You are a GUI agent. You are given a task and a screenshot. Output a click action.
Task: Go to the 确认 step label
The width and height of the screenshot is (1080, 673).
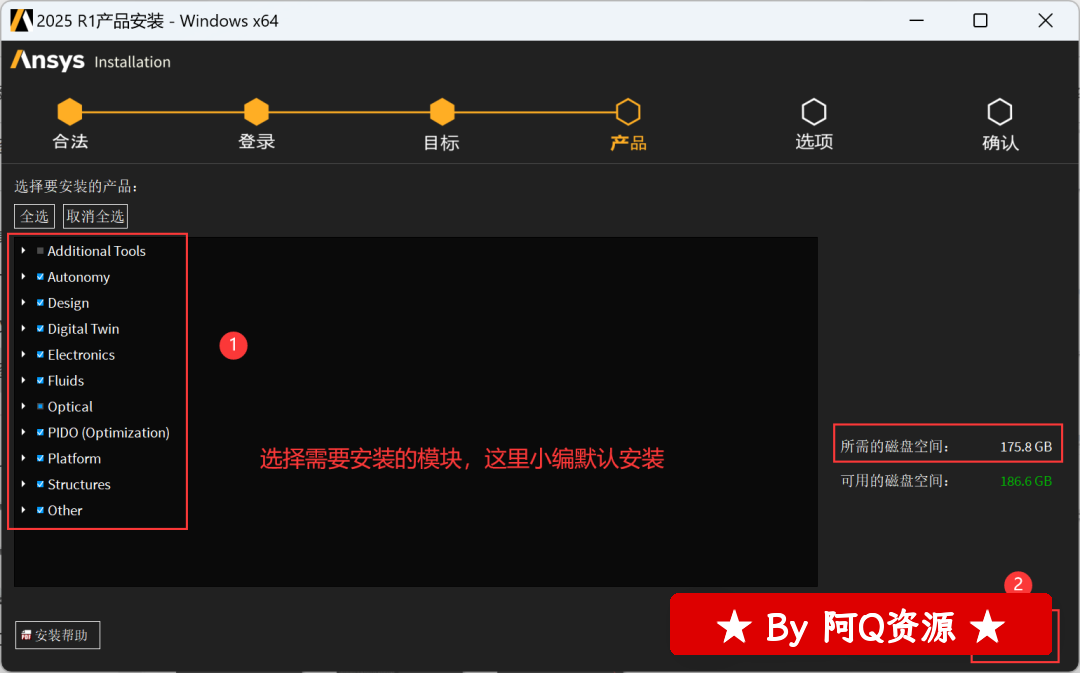(1000, 143)
